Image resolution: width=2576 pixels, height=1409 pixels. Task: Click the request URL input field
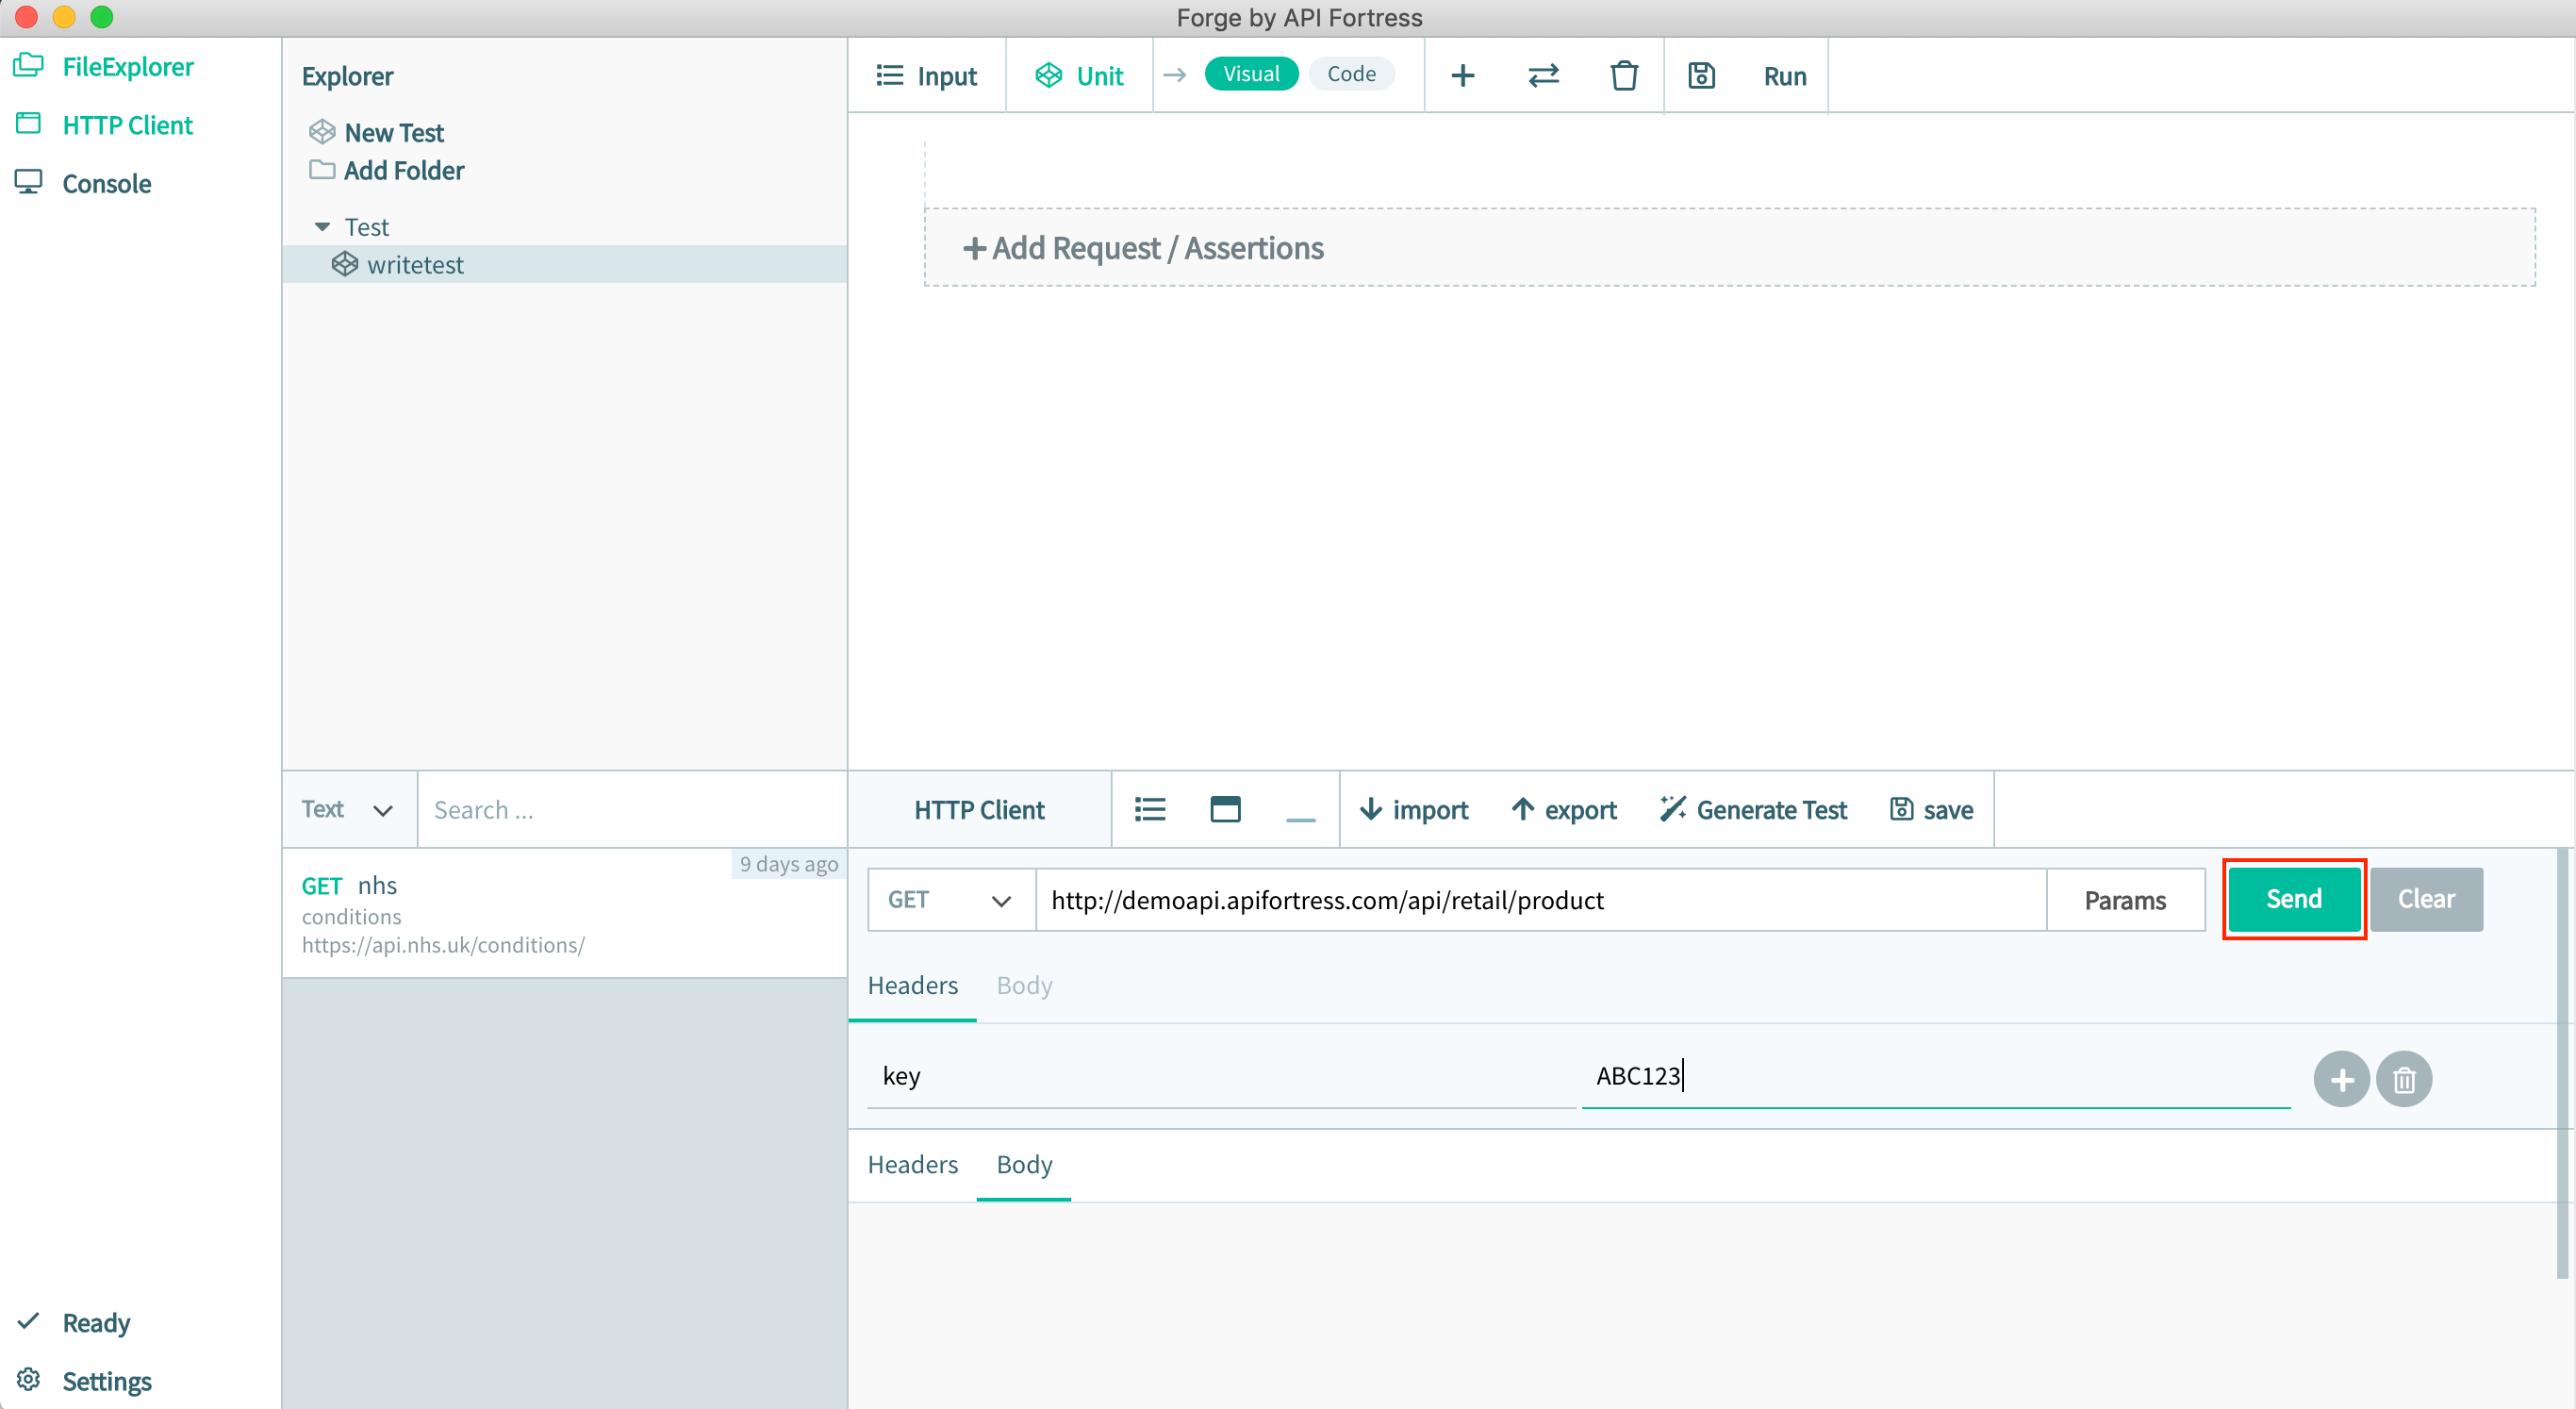tap(1540, 900)
